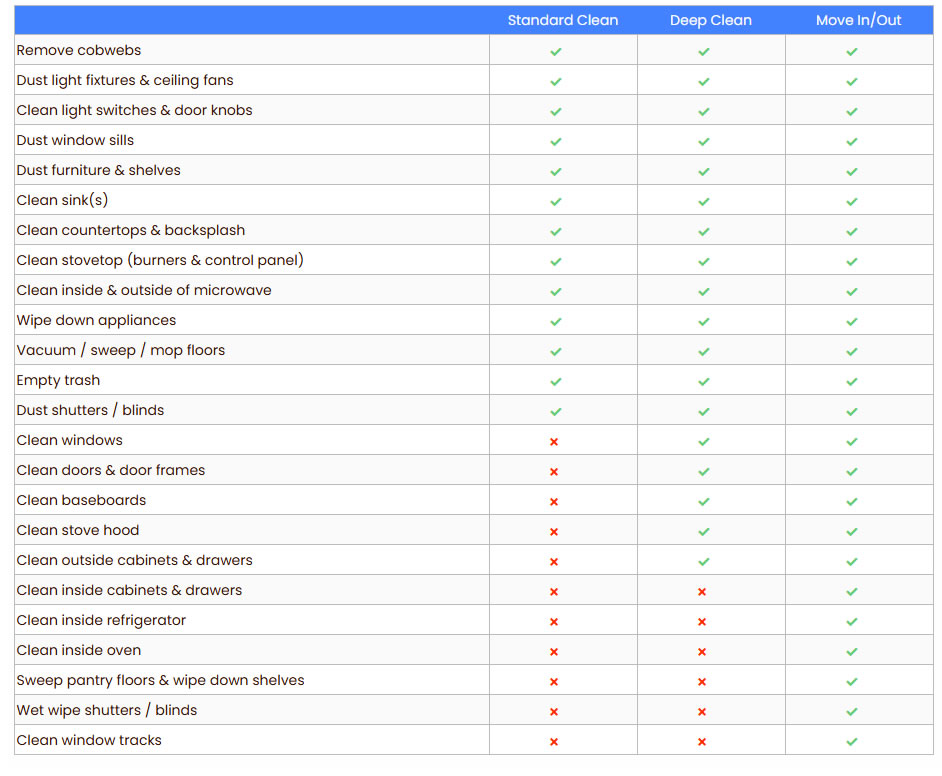Click the red X for Standard Clean windows
This screenshot has height=776, width=942.
554,441
